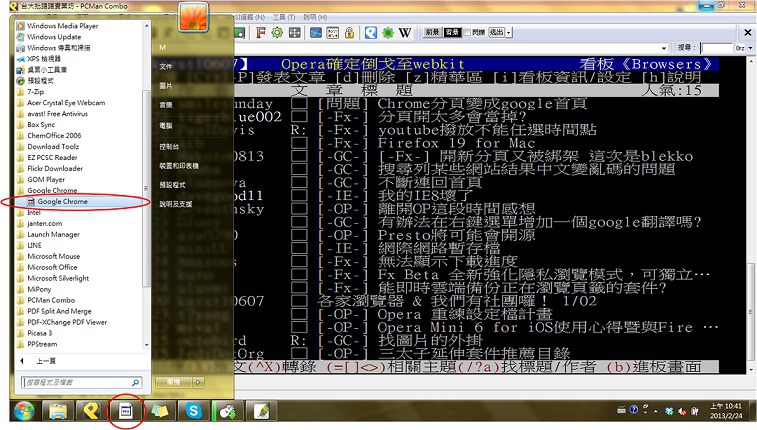
Task: Show hidden tray icons arrow
Action: [x=656, y=411]
